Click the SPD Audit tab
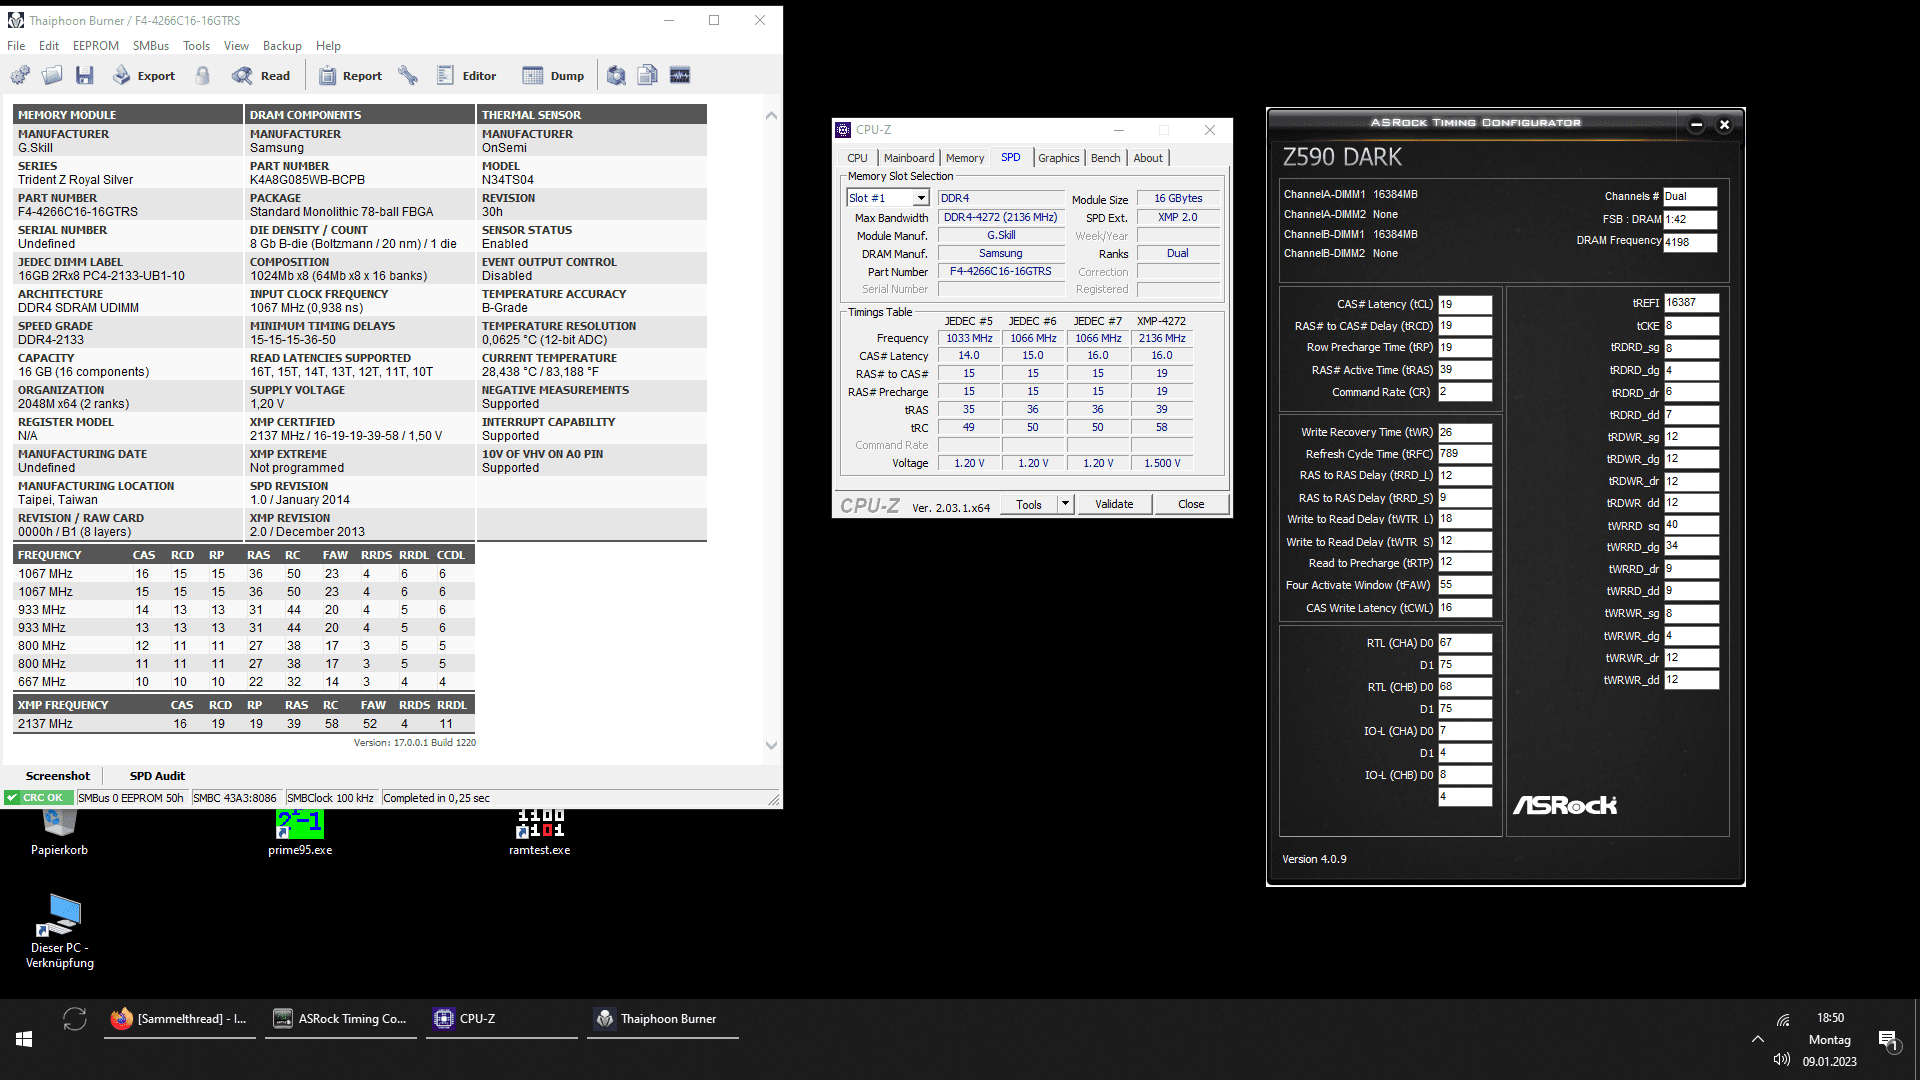1920x1080 pixels. [x=157, y=776]
